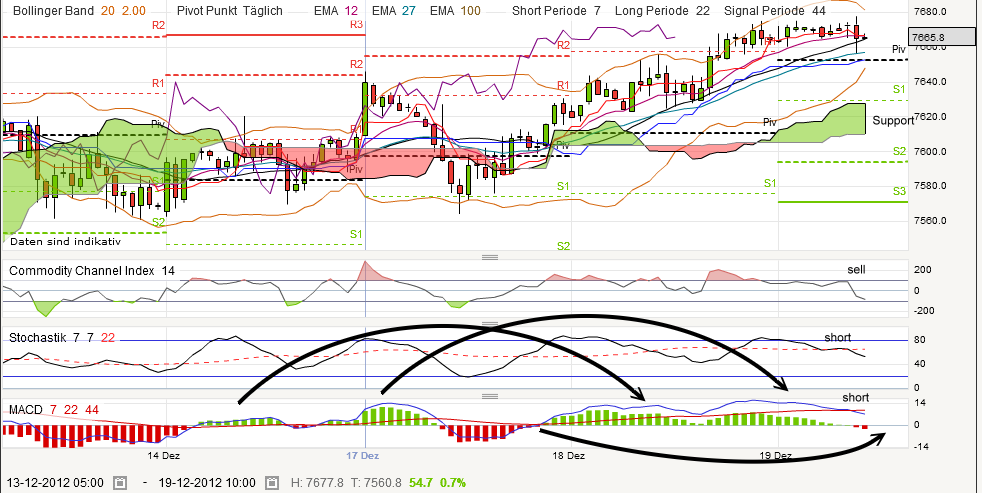
Task: Click the 7560.0 price axis value
Action: [928, 221]
